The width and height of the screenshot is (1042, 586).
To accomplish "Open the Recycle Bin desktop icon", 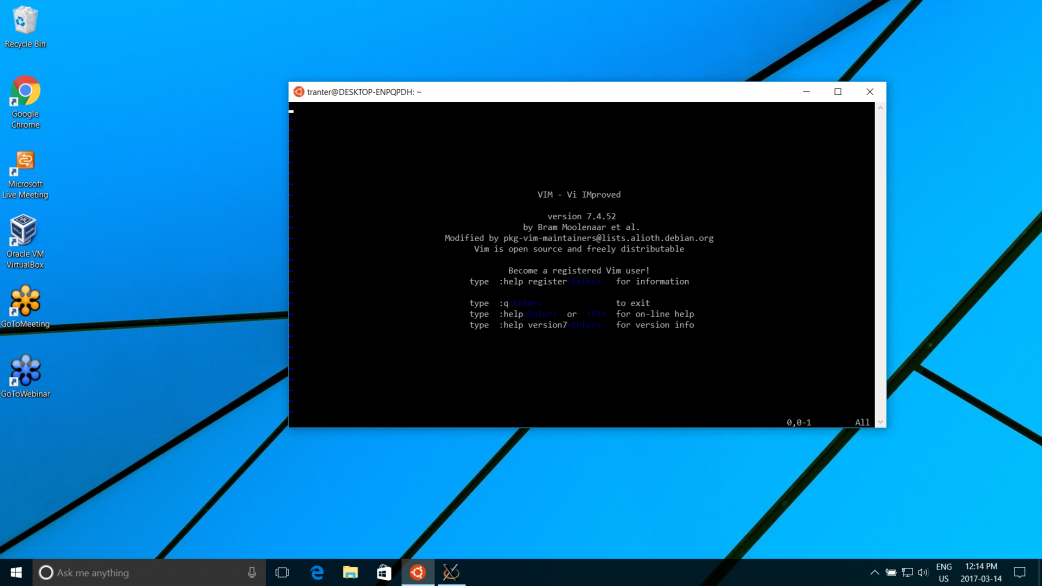I will [25, 22].
